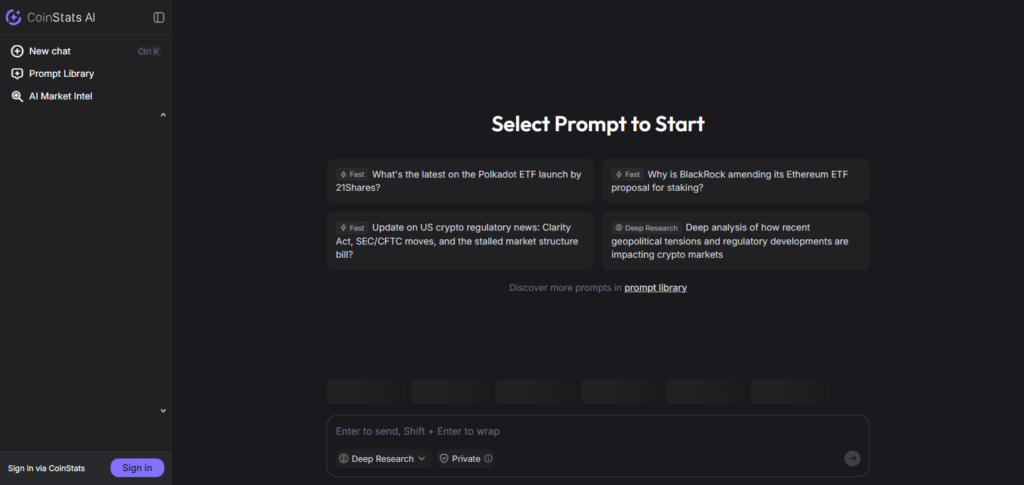The image size is (1024, 485).
Task: Click the AI Market Intel magnifier icon
Action: tap(17, 97)
